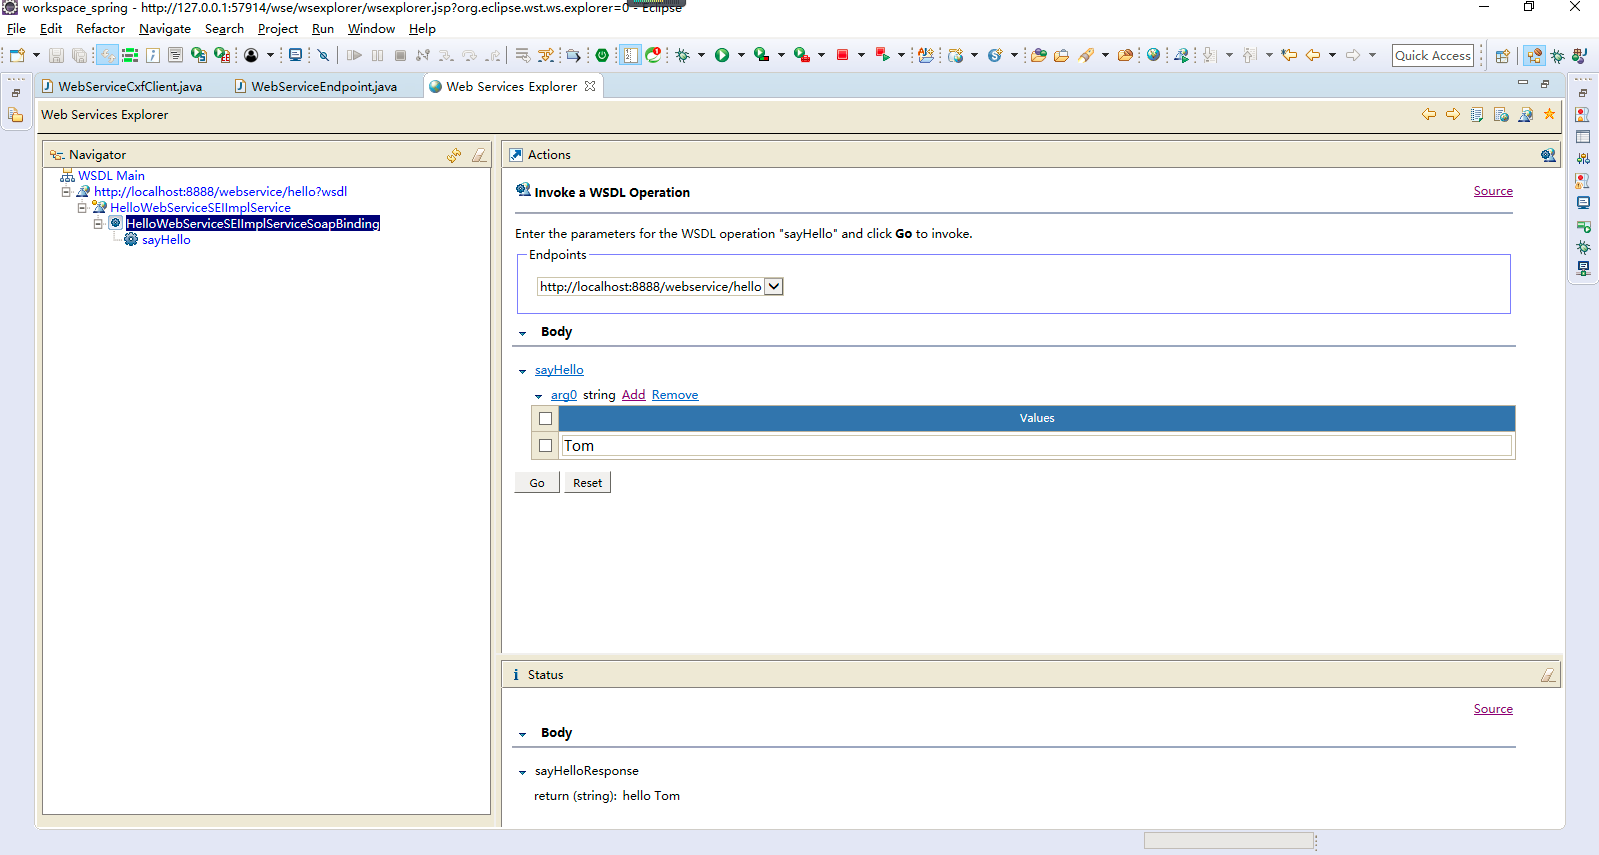Click the Go button
Image resolution: width=1599 pixels, height=855 pixels.
(x=537, y=483)
